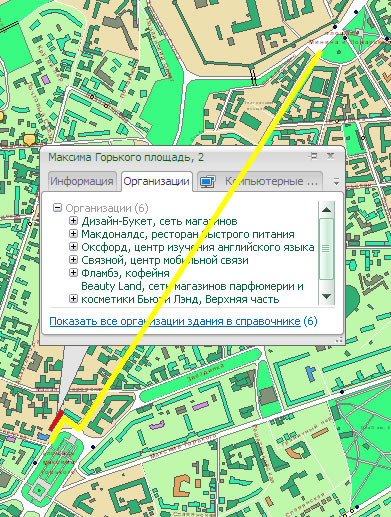Open the Компьютерные tab

click(x=260, y=181)
